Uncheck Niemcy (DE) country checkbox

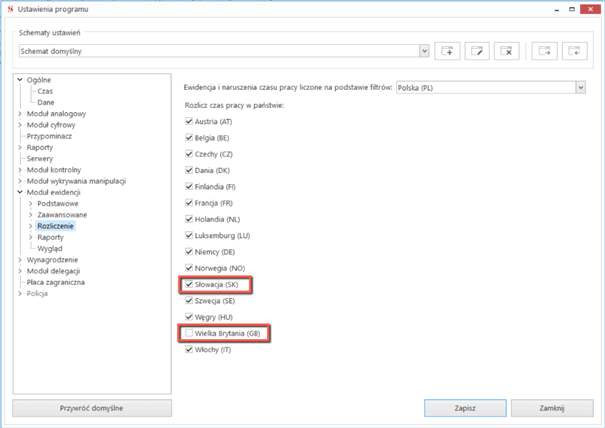(x=189, y=252)
